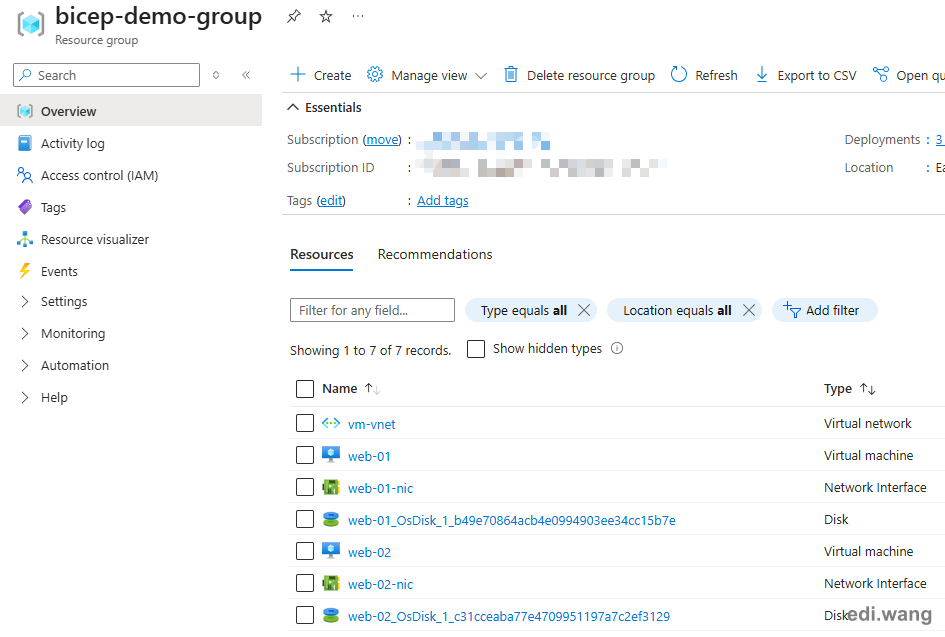Click the vm-vnet virtual network icon
The image size is (945, 637).
tap(331, 423)
